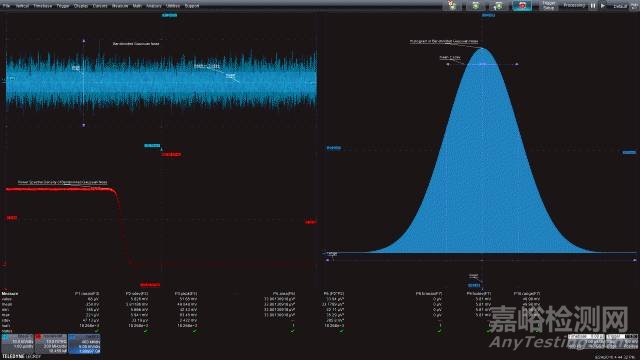Start acquisition with the play button
The image size is (640, 360).
pos(602,6)
